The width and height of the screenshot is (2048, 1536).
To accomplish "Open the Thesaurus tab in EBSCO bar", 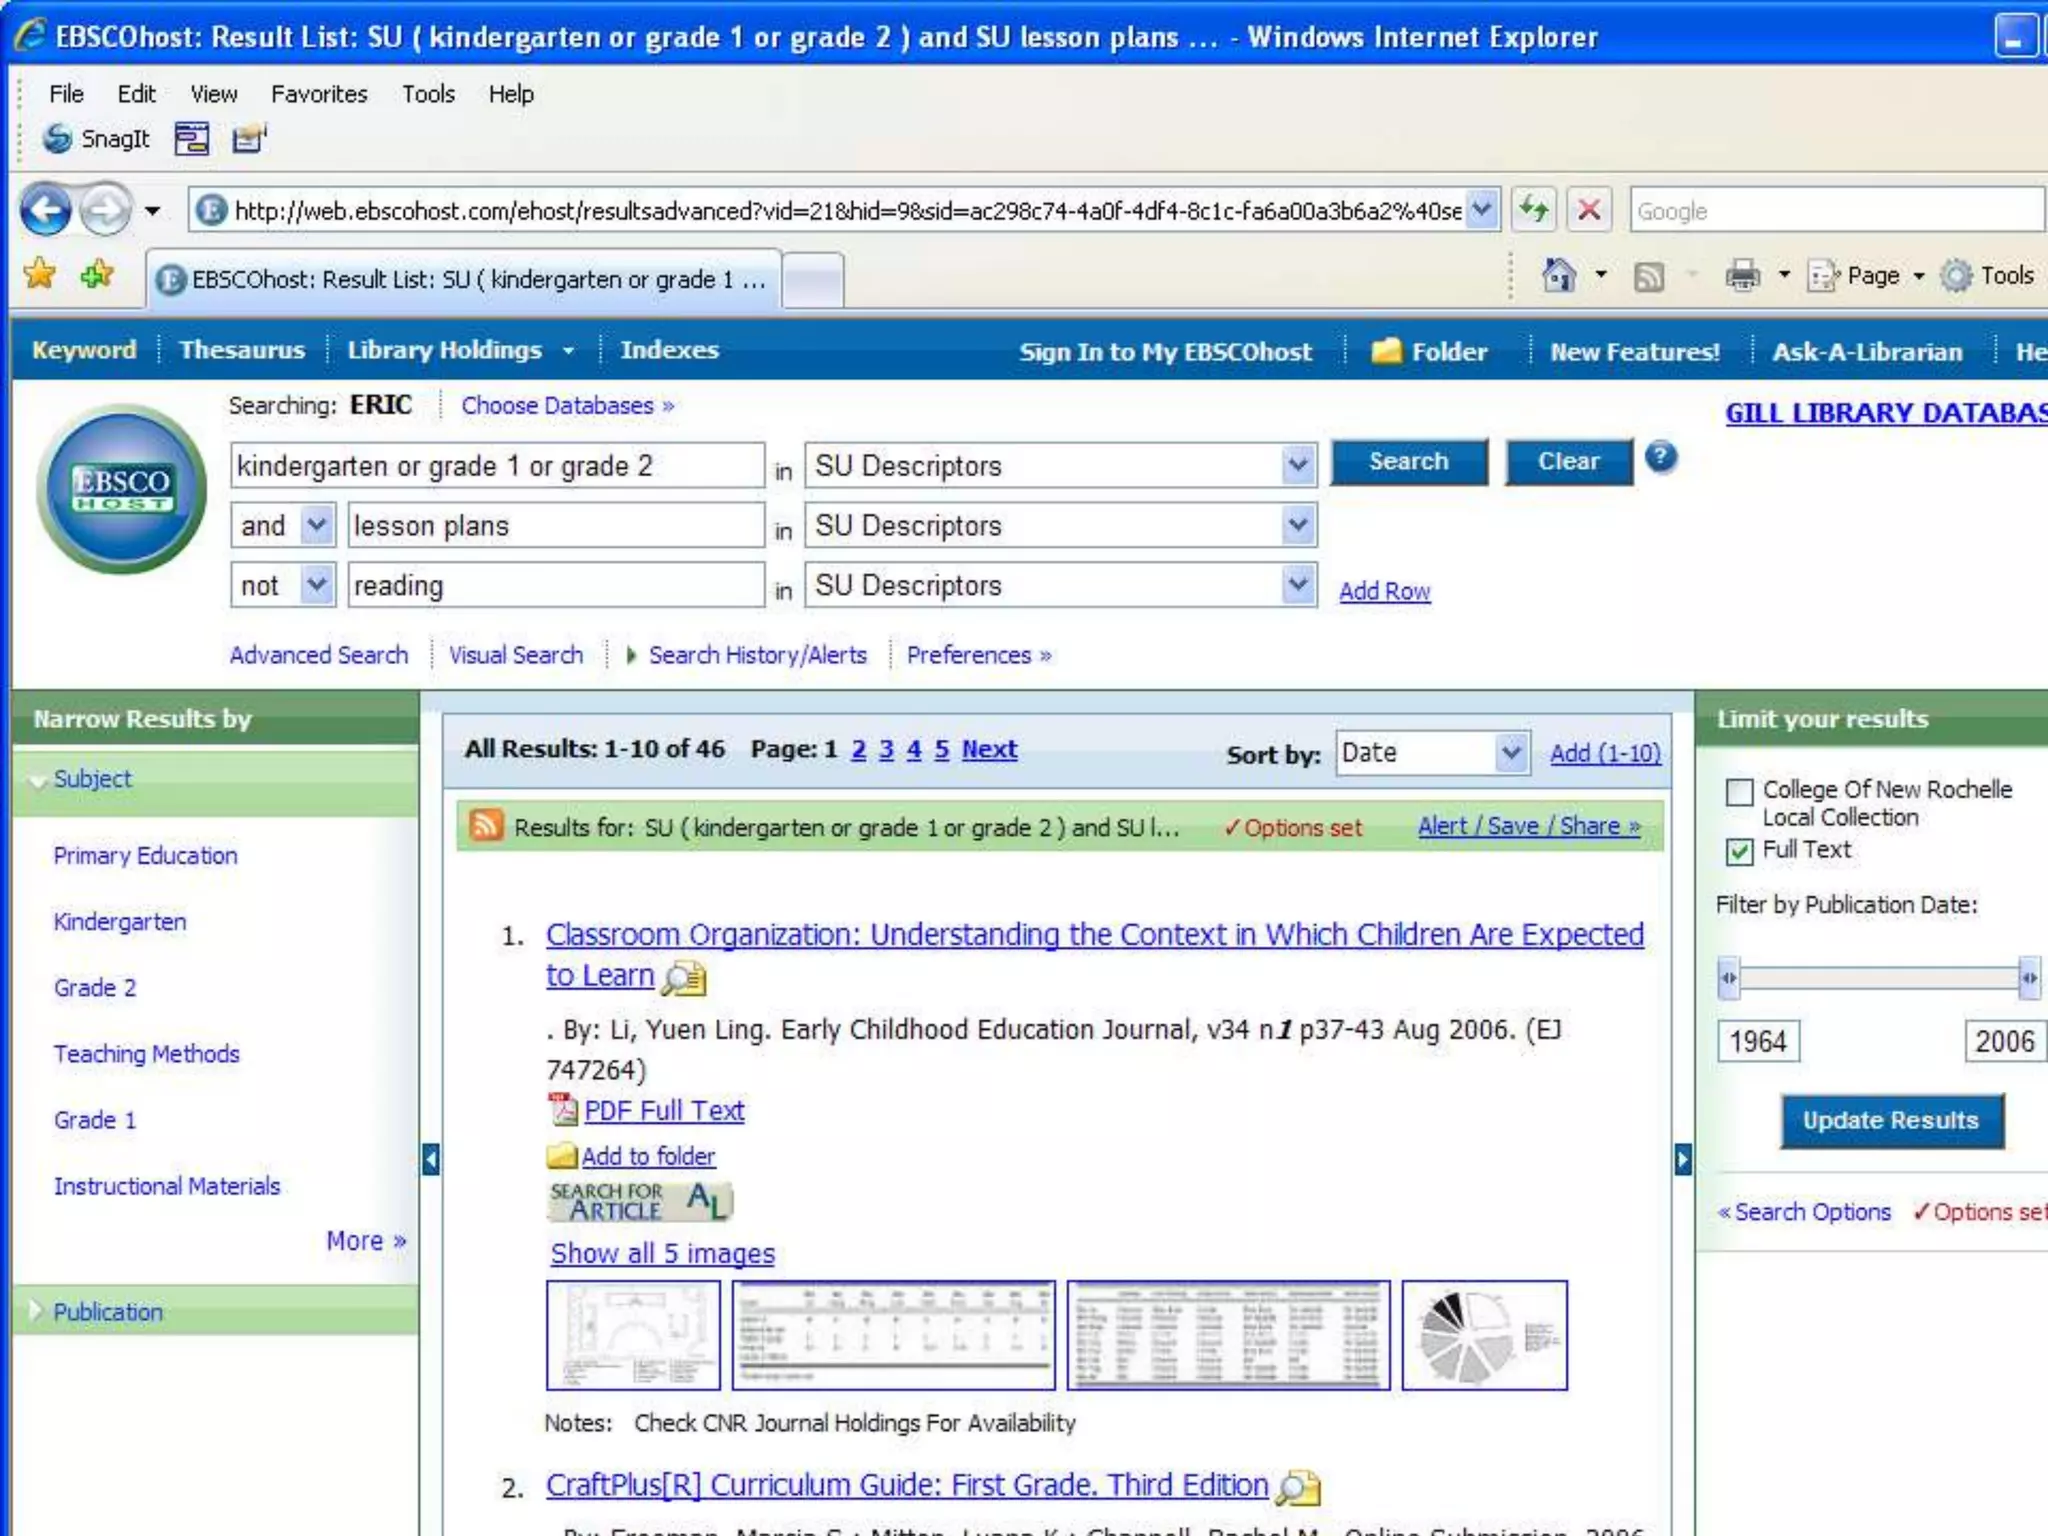I will coord(242,350).
